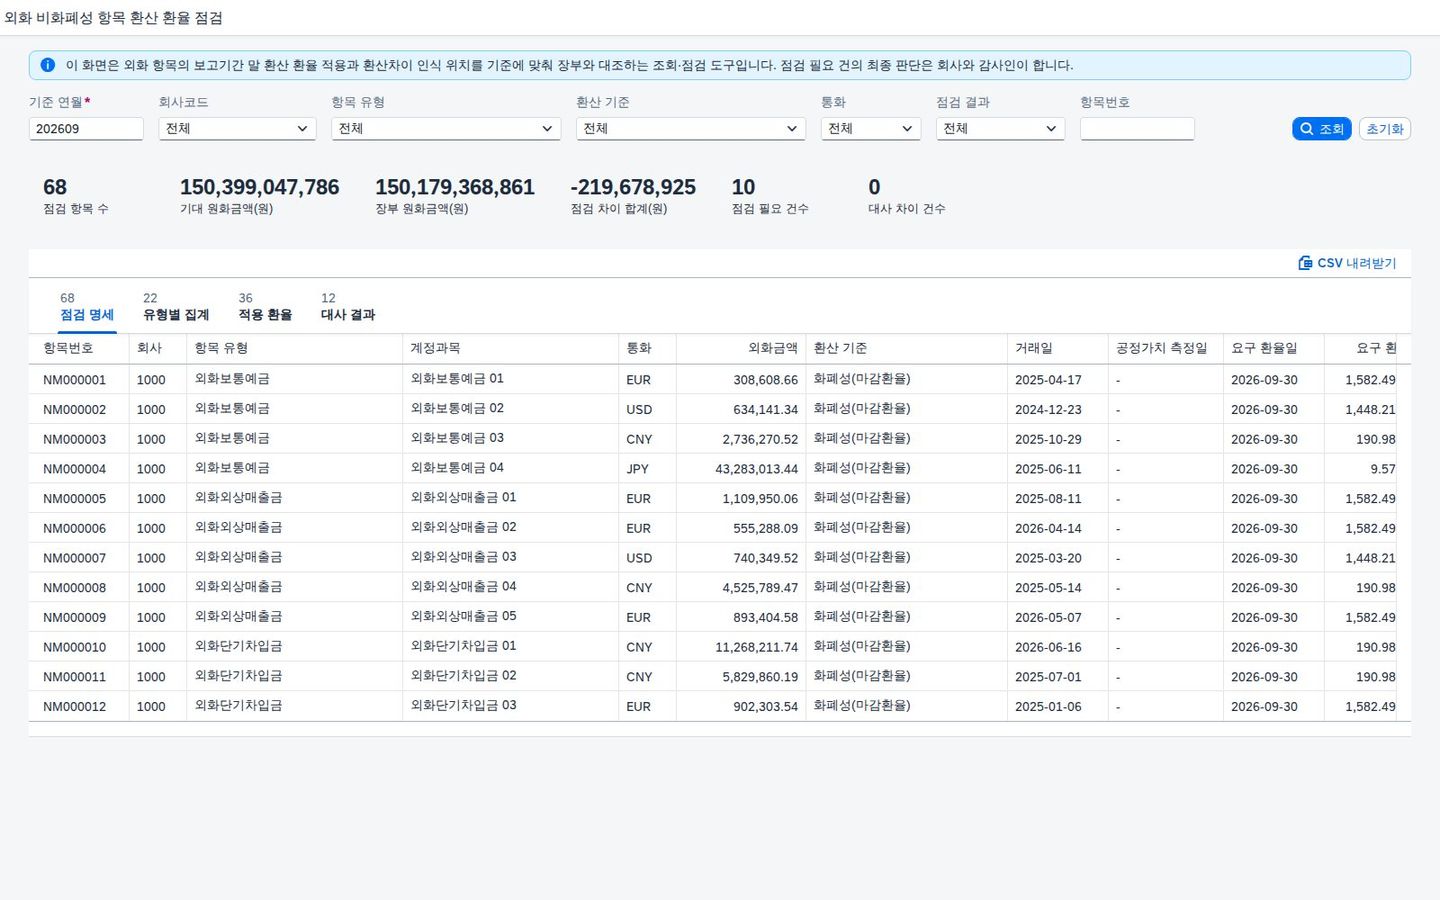Click the 초기화 reset button
The width and height of the screenshot is (1440, 900).
pos(1385,129)
